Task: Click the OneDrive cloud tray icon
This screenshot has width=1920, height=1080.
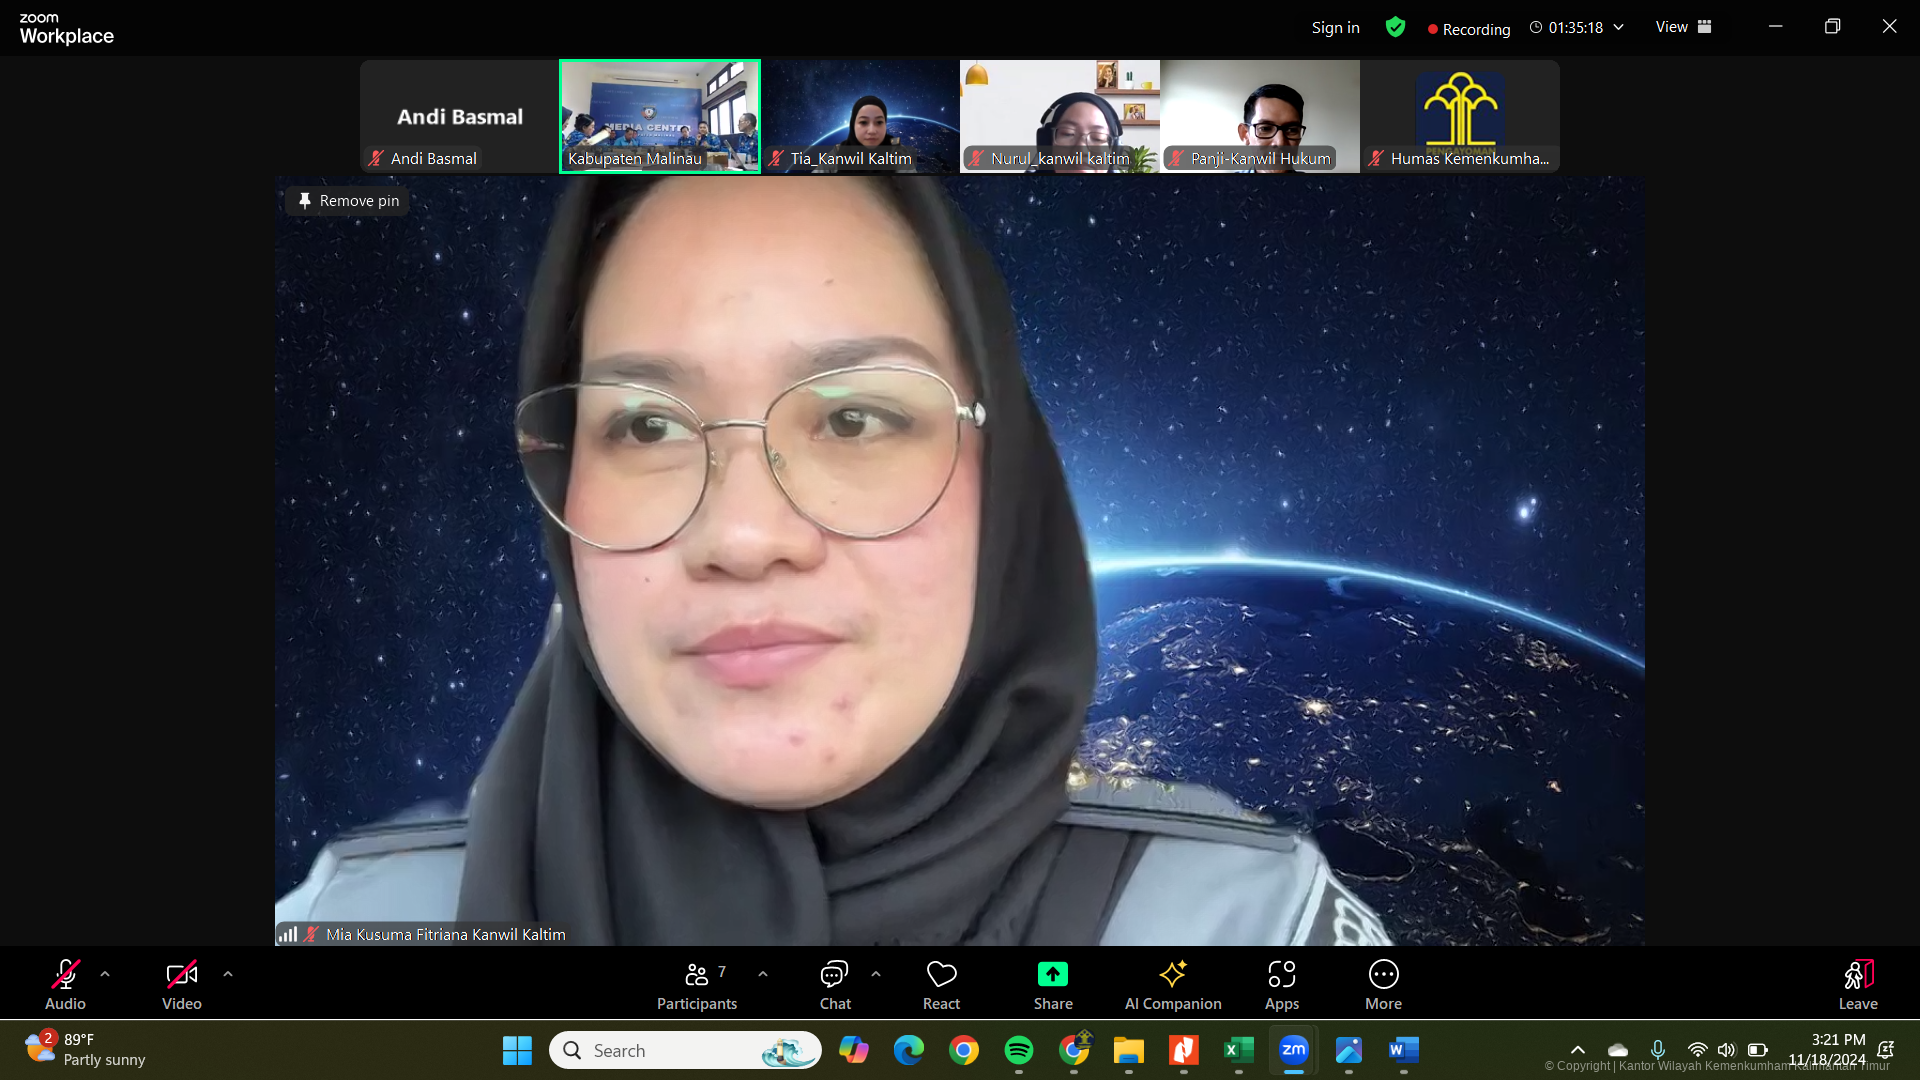Action: coord(1618,1050)
